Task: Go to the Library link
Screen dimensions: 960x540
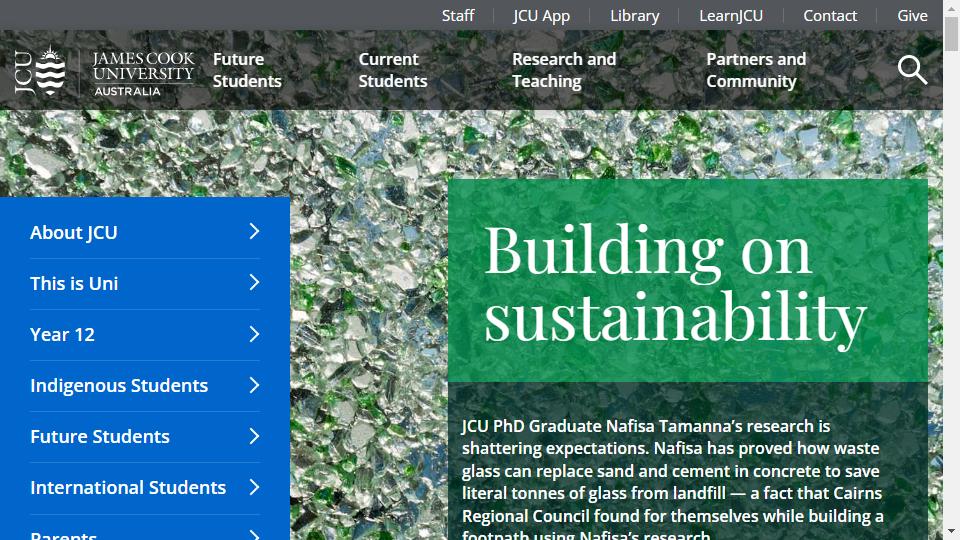Action: 634,15
